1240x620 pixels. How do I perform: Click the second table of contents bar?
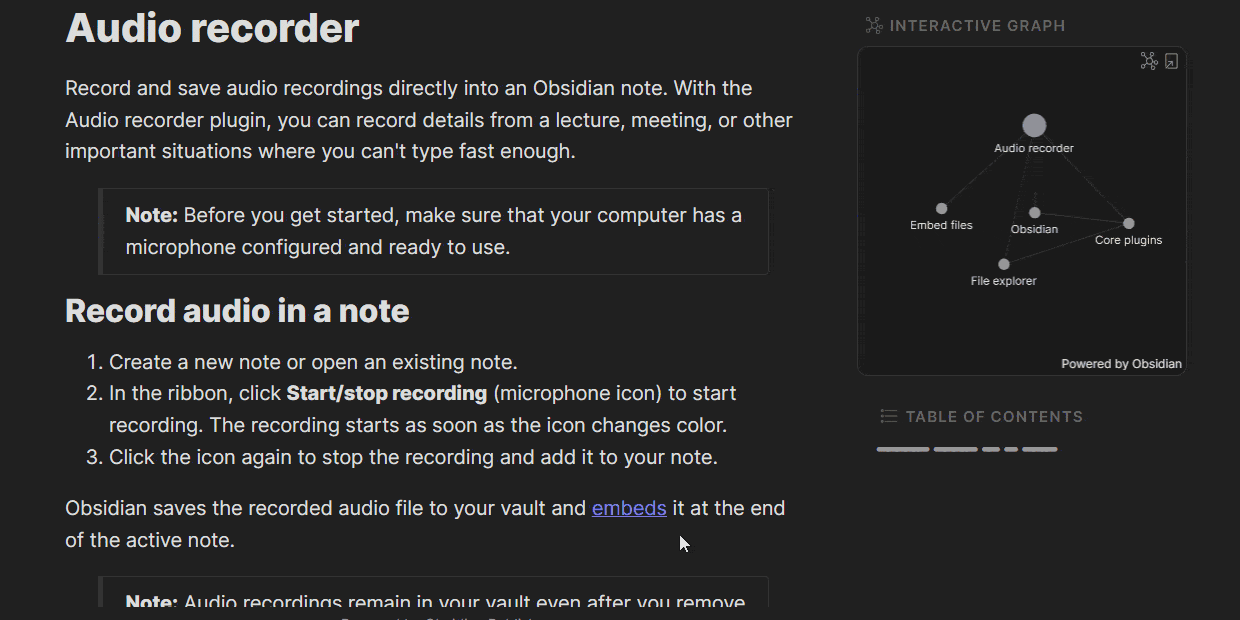click(x=955, y=449)
